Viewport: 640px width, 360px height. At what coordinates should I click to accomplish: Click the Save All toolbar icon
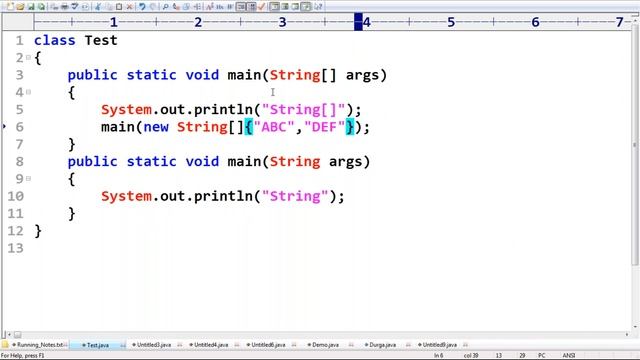[x=41, y=7]
